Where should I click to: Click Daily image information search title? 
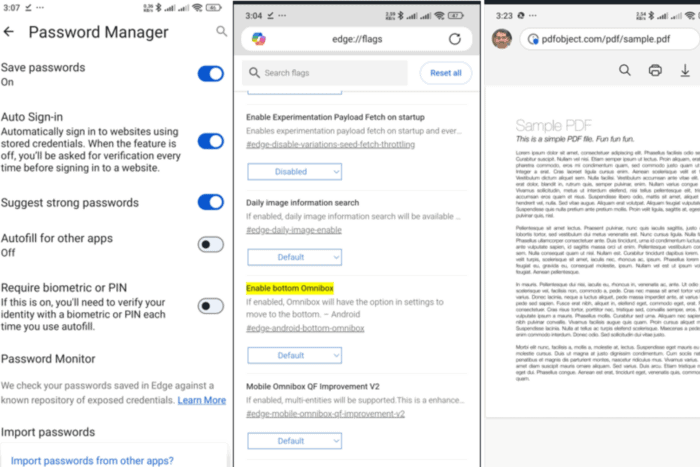coord(303,203)
